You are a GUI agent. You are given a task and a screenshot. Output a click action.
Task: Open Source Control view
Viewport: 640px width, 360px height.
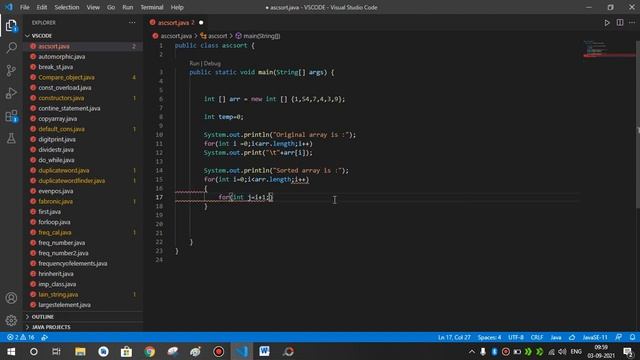(11, 71)
